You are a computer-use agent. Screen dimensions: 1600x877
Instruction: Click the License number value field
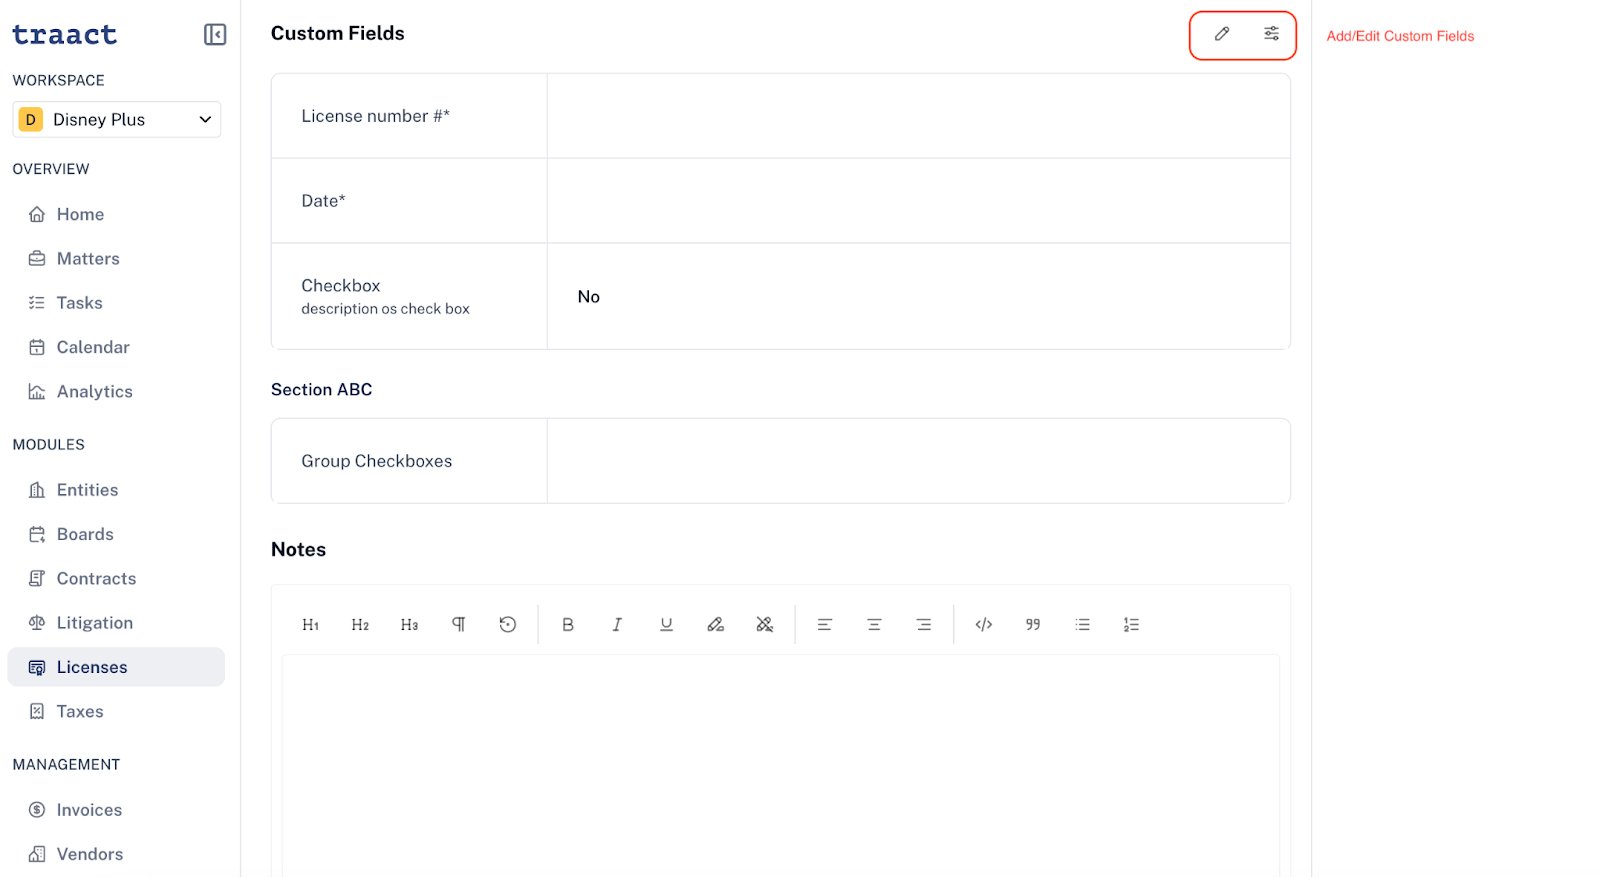918,116
